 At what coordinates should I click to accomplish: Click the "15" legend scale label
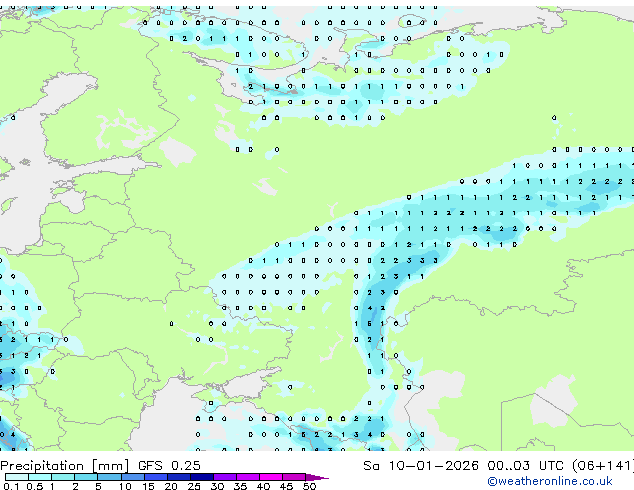[x=148, y=486]
